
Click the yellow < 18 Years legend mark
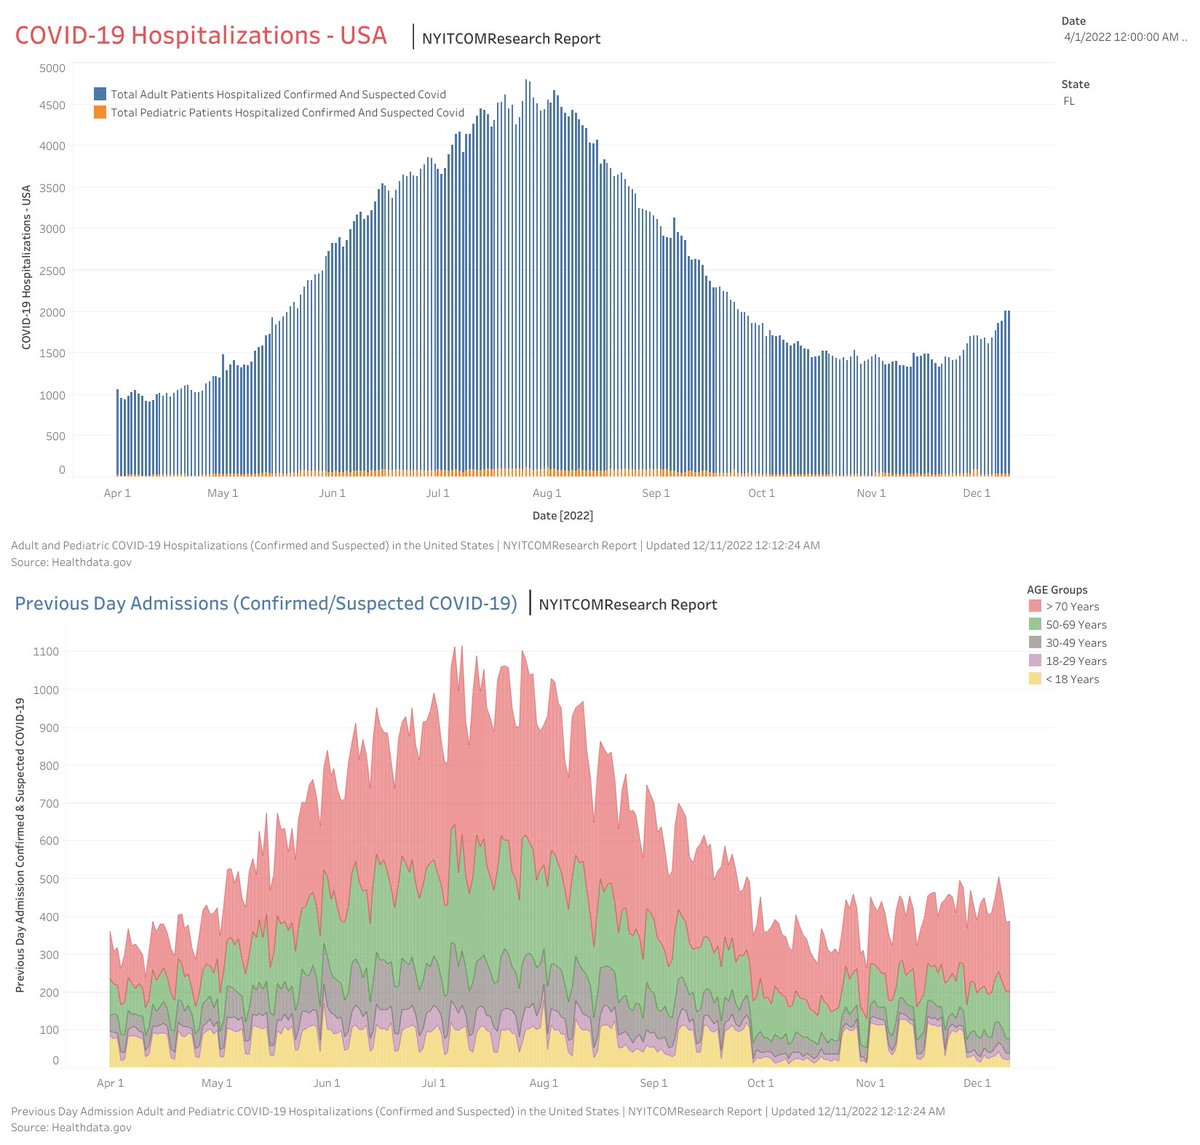click(1034, 678)
